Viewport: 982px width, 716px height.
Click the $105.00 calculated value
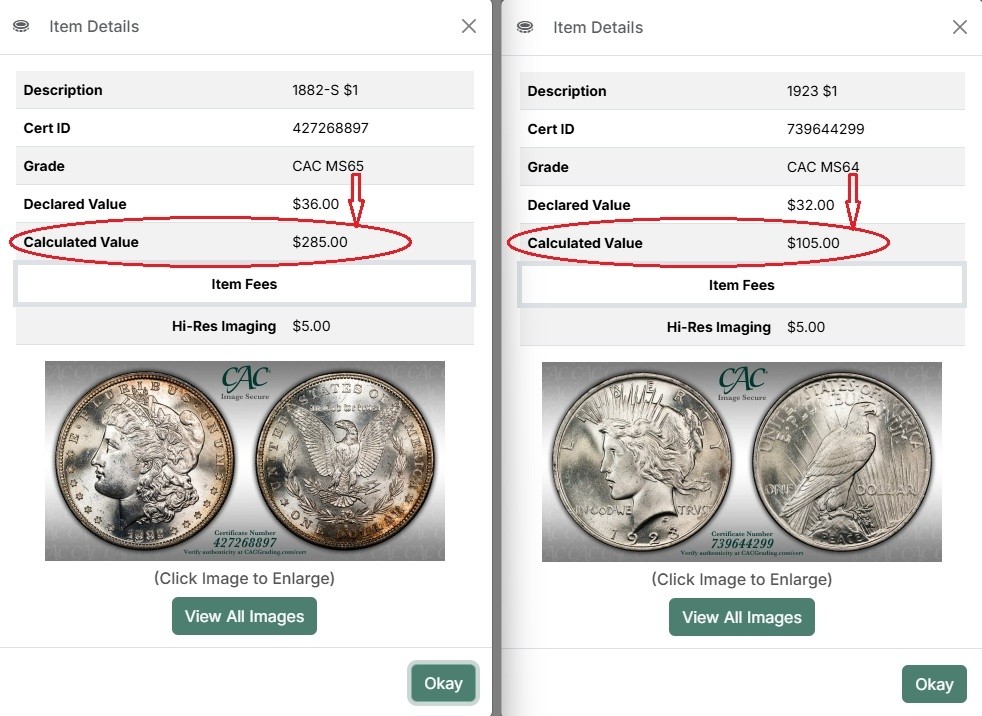tap(813, 243)
